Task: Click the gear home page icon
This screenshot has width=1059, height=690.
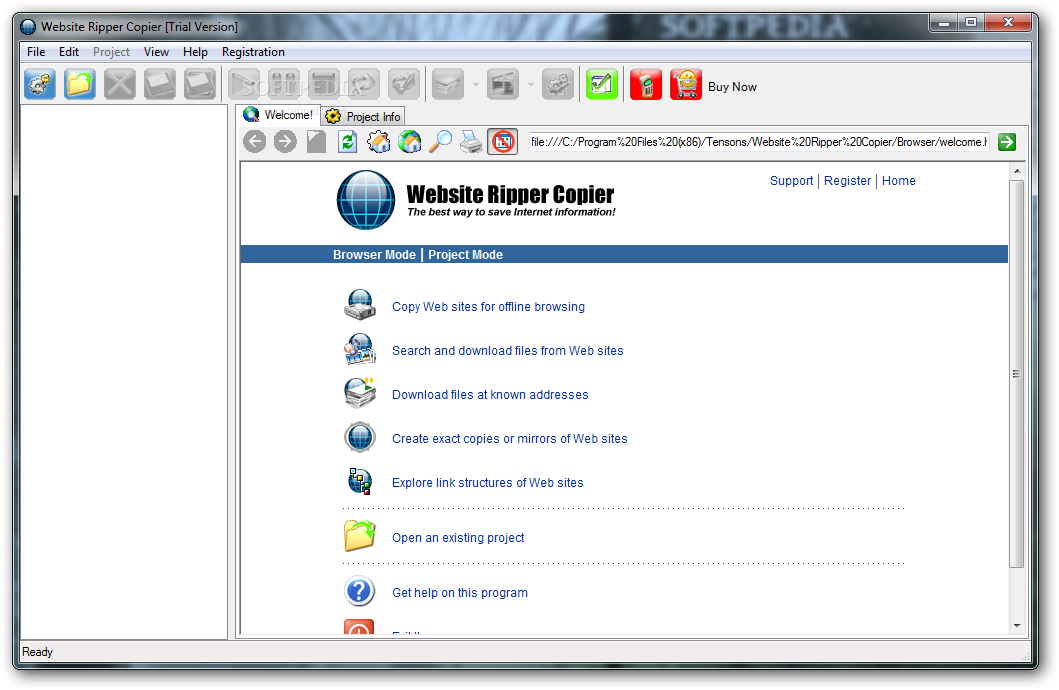Action: coord(378,142)
